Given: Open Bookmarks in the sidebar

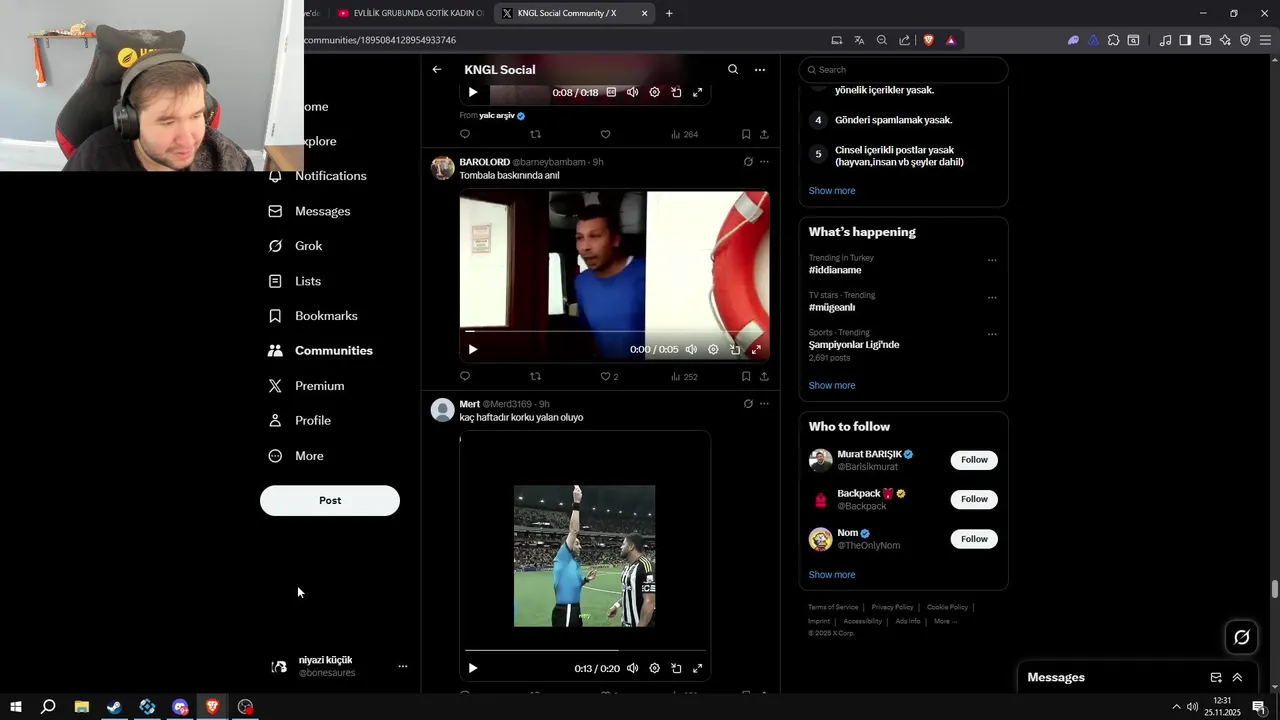Looking at the screenshot, I should point(313,316).
